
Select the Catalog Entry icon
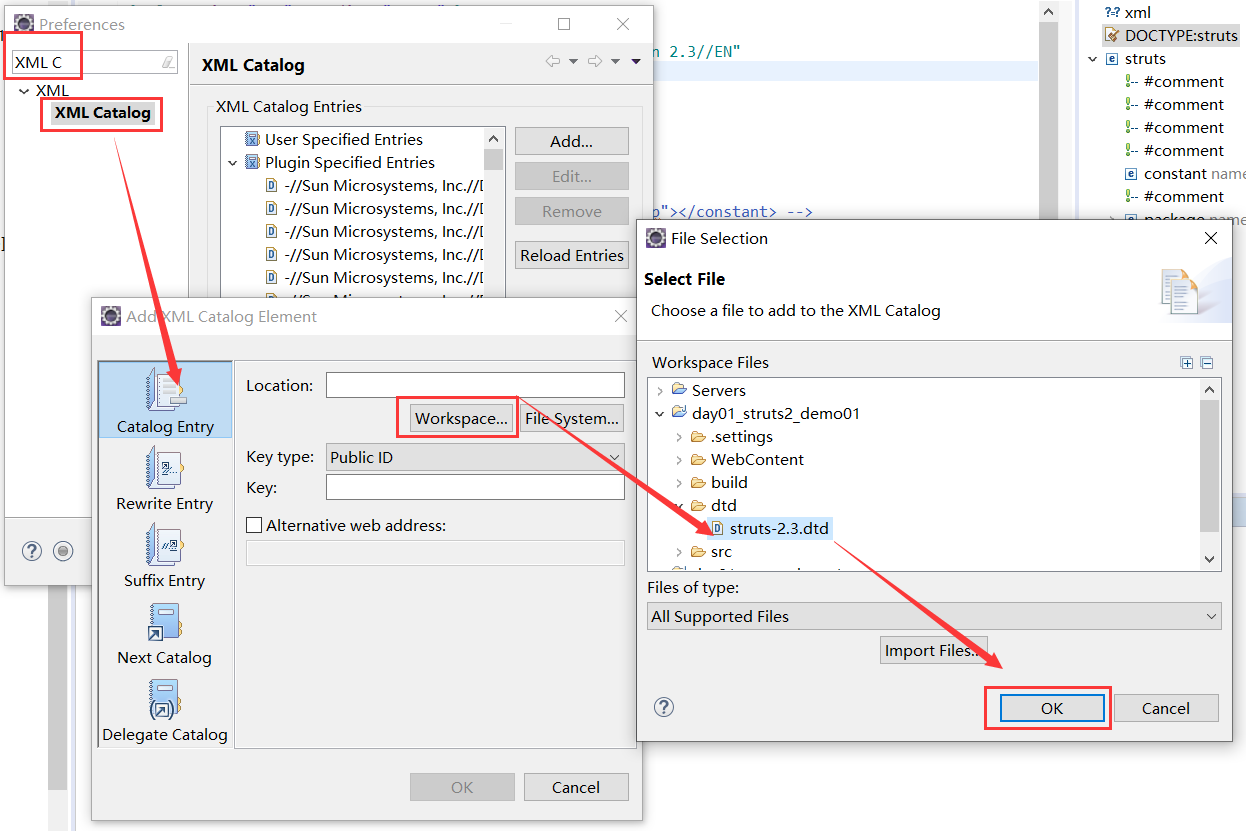[165, 390]
